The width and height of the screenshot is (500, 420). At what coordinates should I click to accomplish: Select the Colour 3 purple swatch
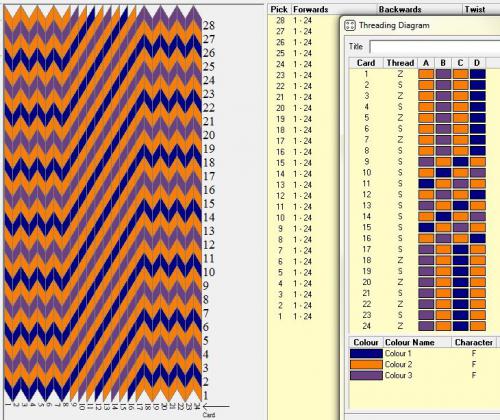tap(366, 375)
